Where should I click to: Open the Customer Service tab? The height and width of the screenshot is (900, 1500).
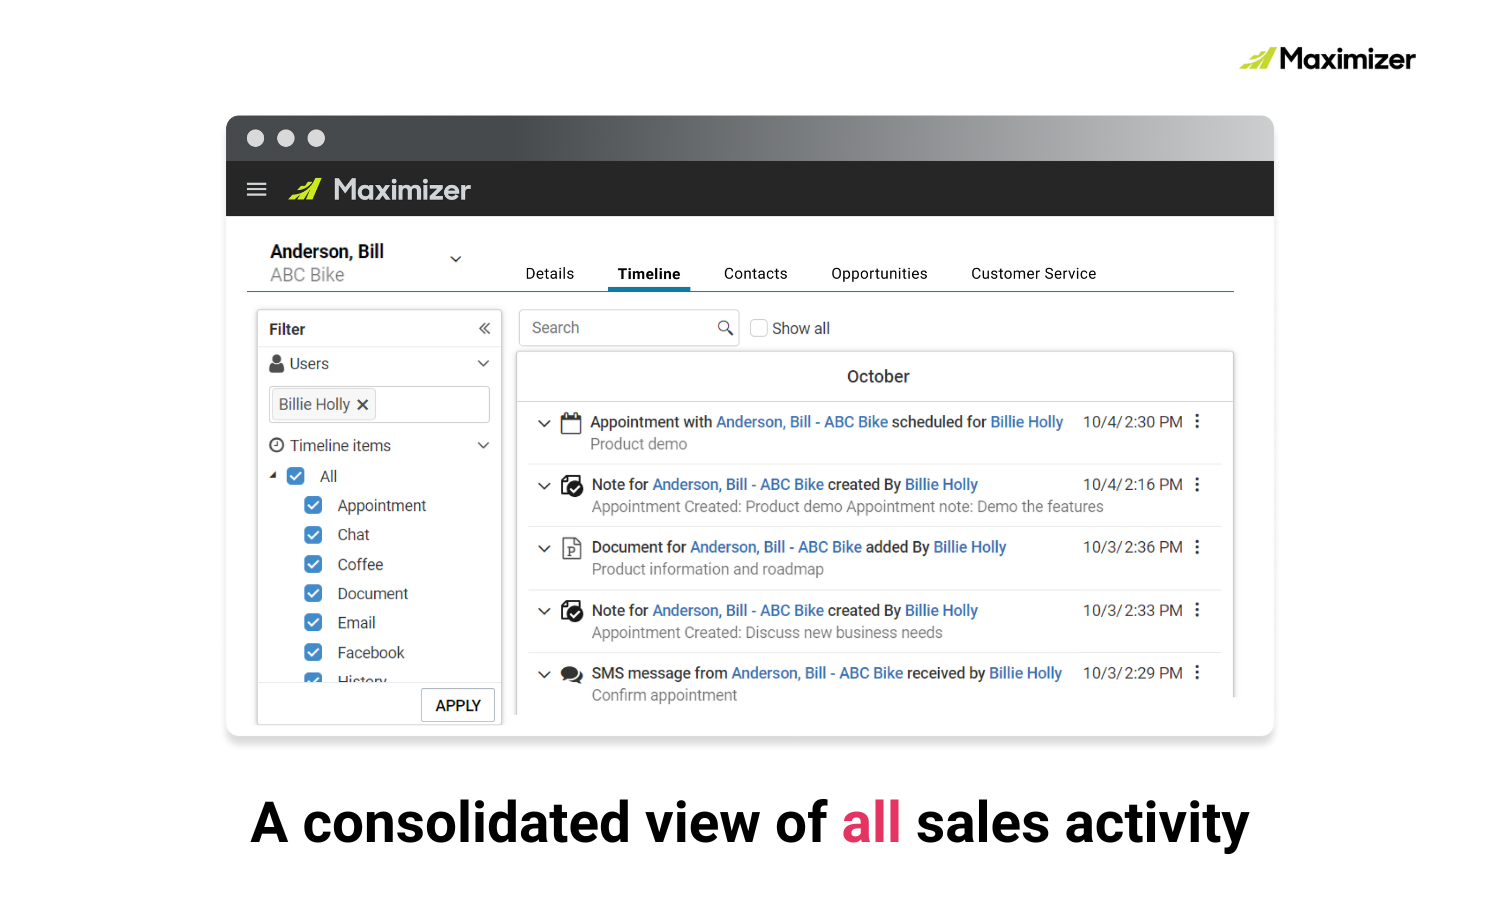coord(1033,273)
